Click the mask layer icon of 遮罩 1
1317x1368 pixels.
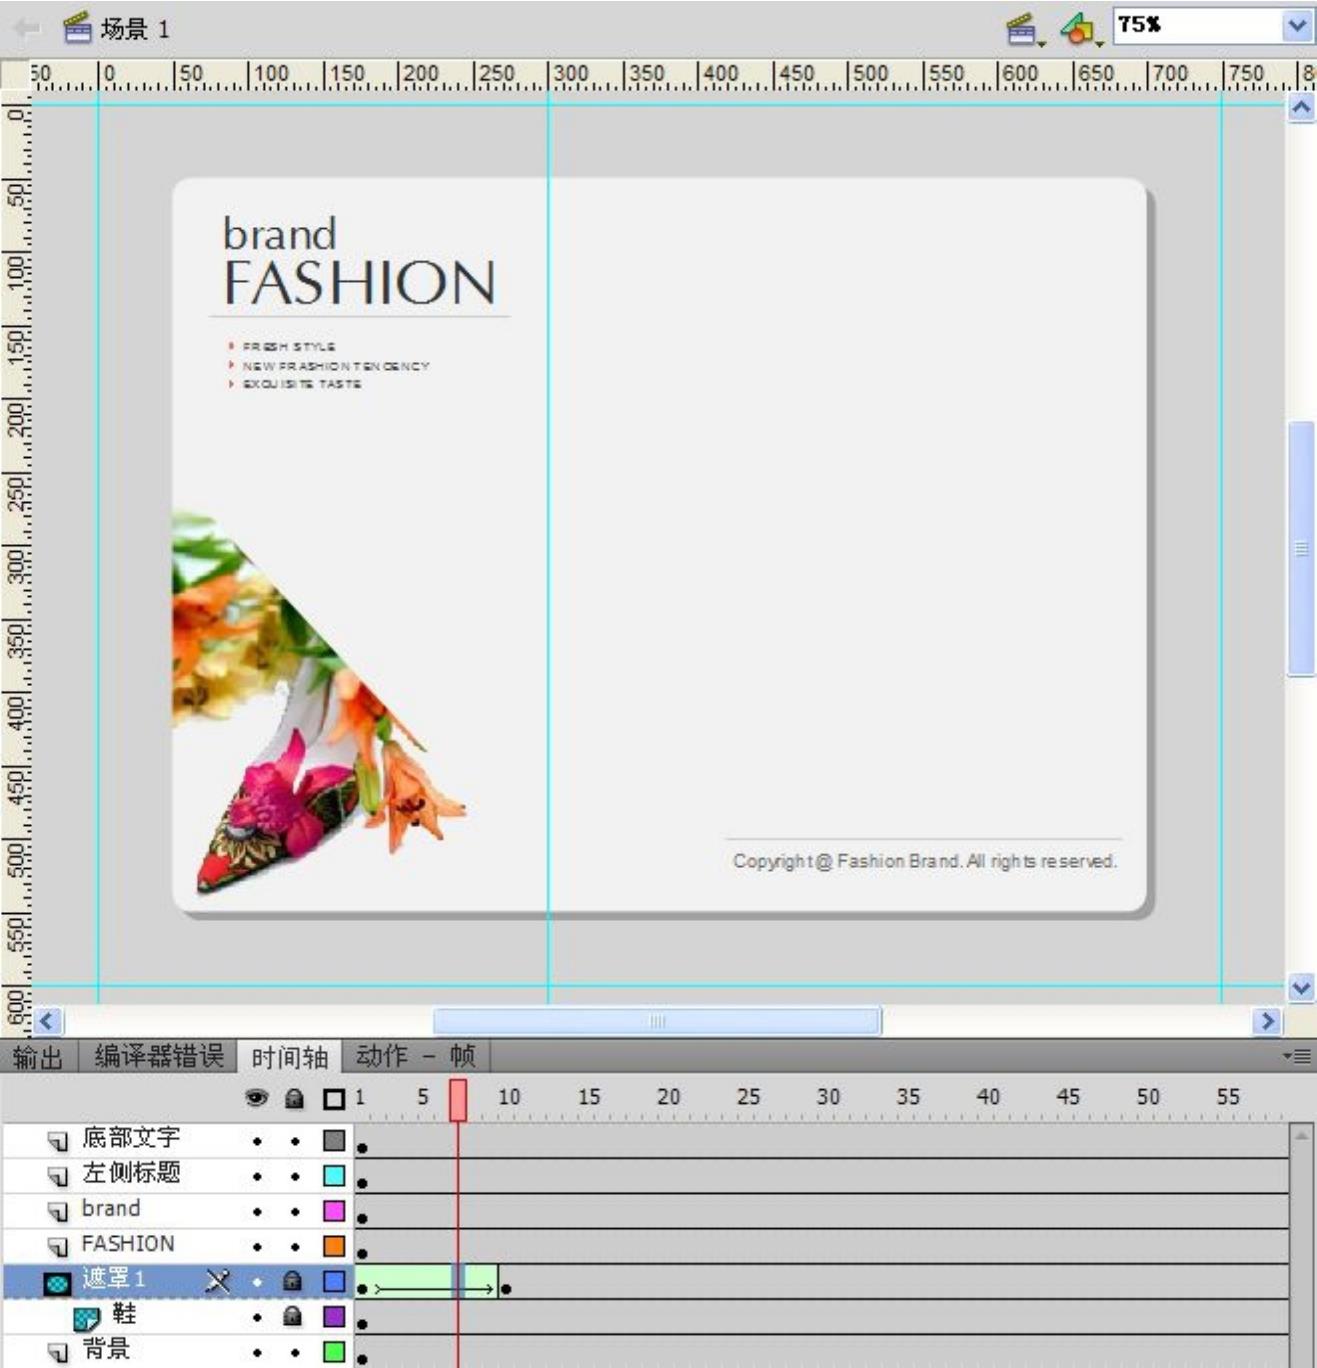pos(58,1282)
